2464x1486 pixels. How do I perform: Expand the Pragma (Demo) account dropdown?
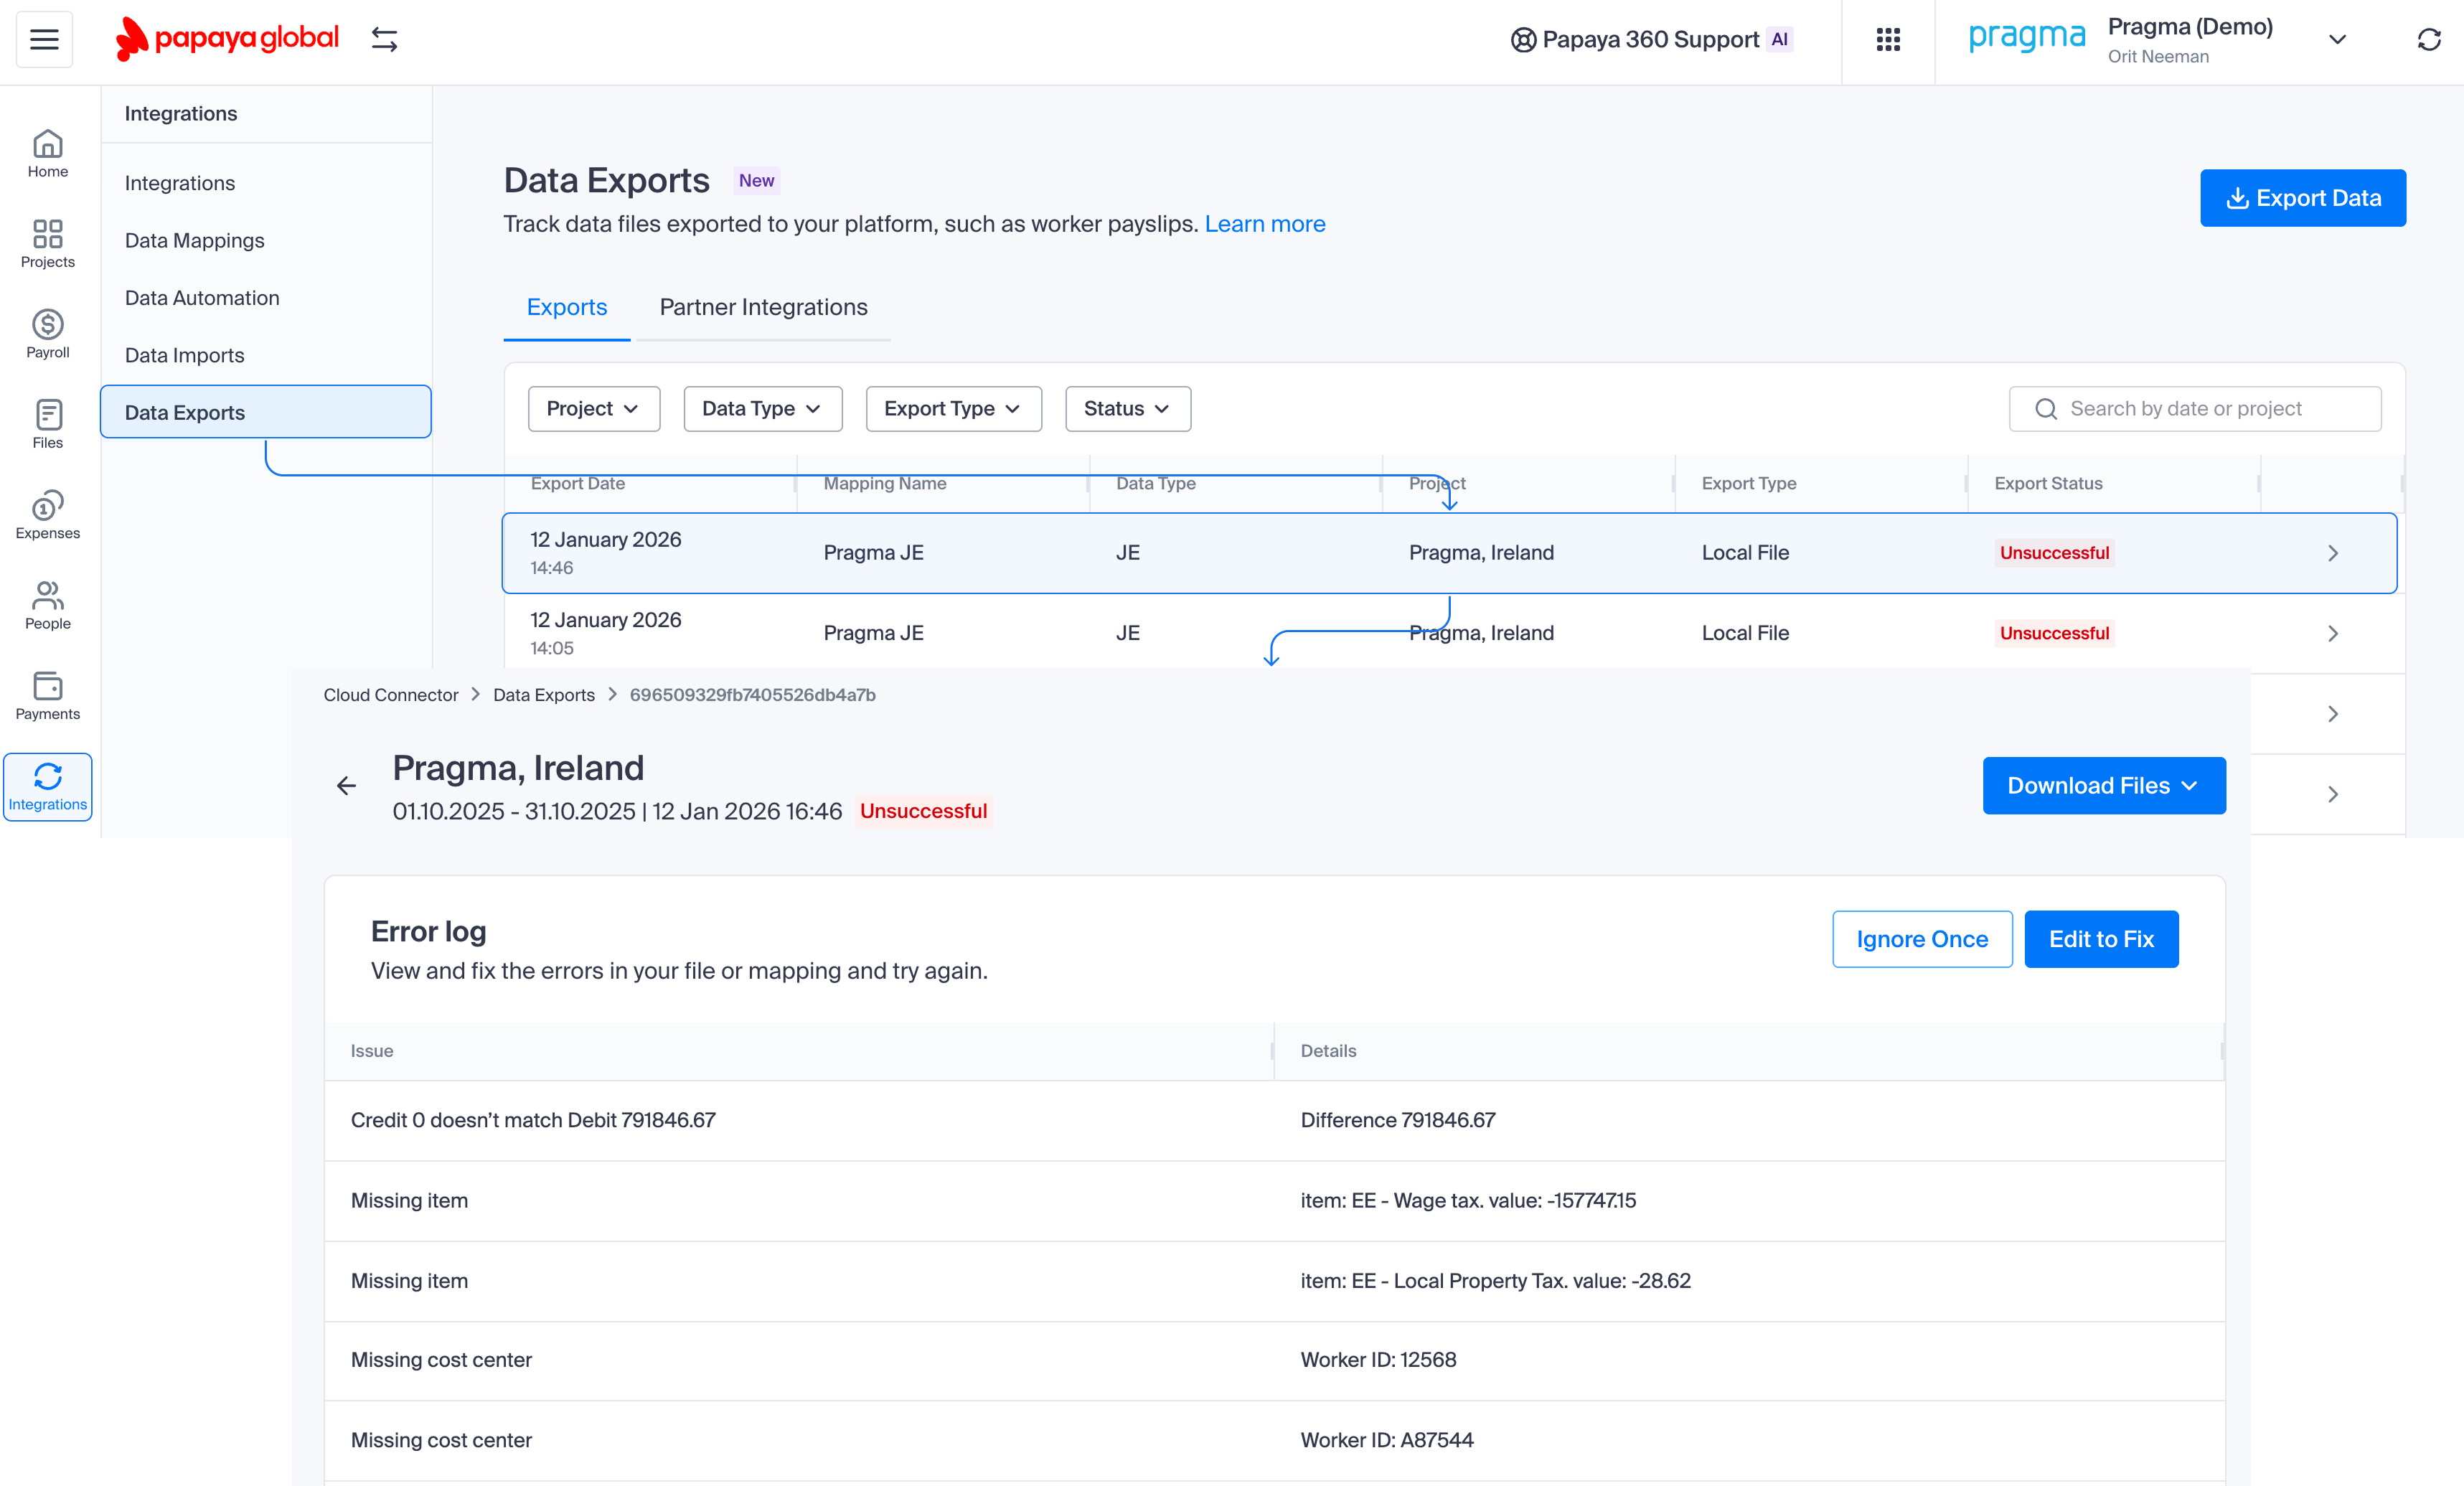[x=2336, y=40]
